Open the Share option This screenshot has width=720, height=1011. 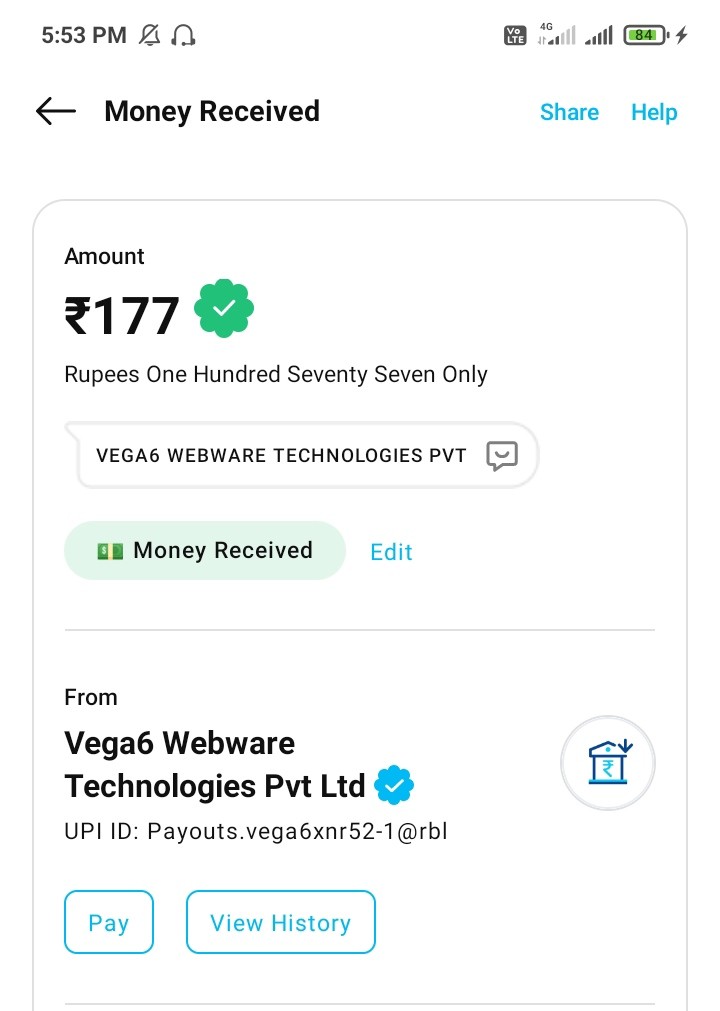pyautogui.click(x=569, y=112)
